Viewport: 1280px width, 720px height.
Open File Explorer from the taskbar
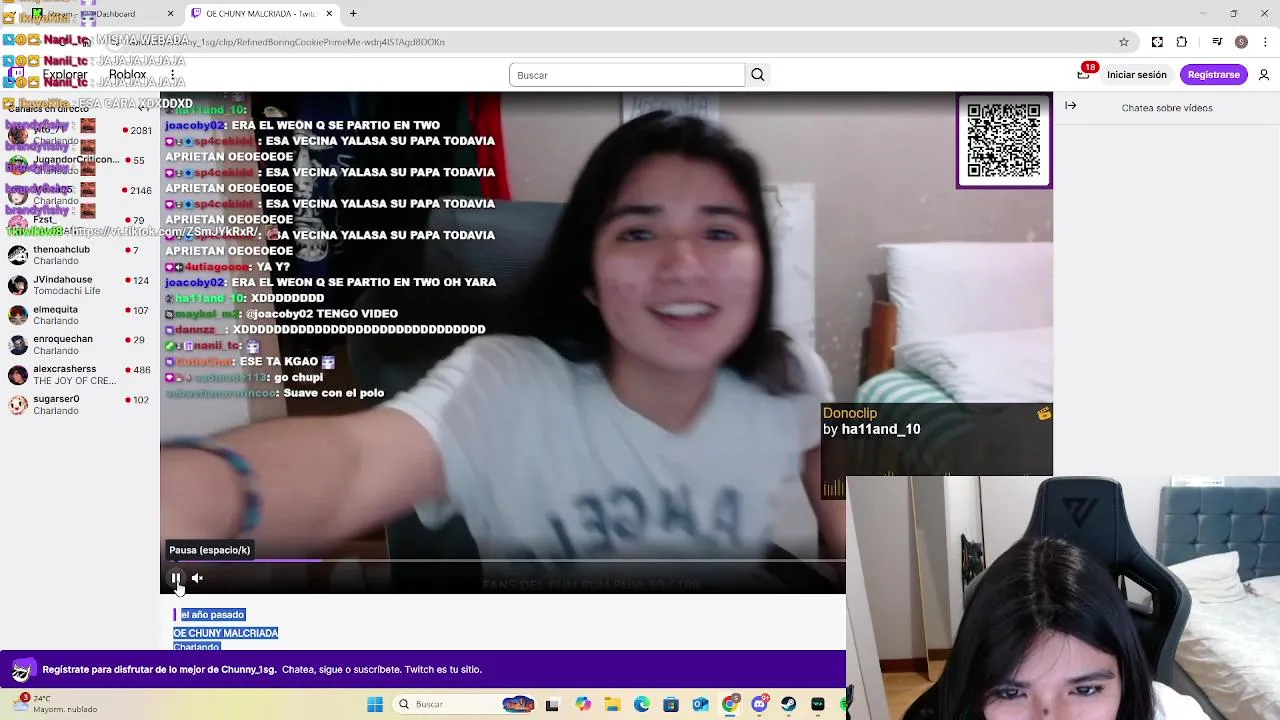[x=612, y=704]
